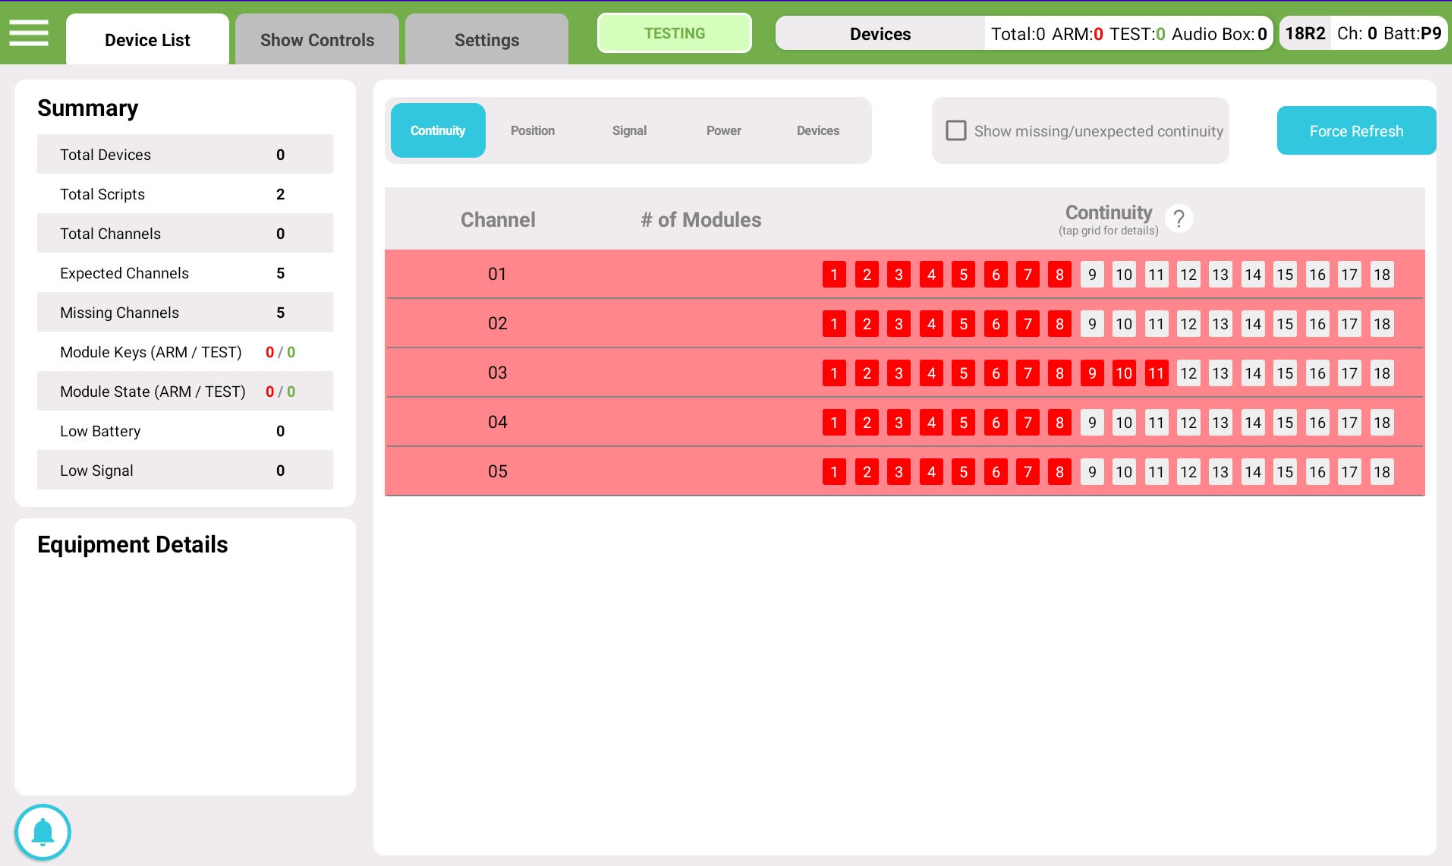The height and width of the screenshot is (866, 1452).
Task: Switch to Position view
Action: tap(532, 131)
